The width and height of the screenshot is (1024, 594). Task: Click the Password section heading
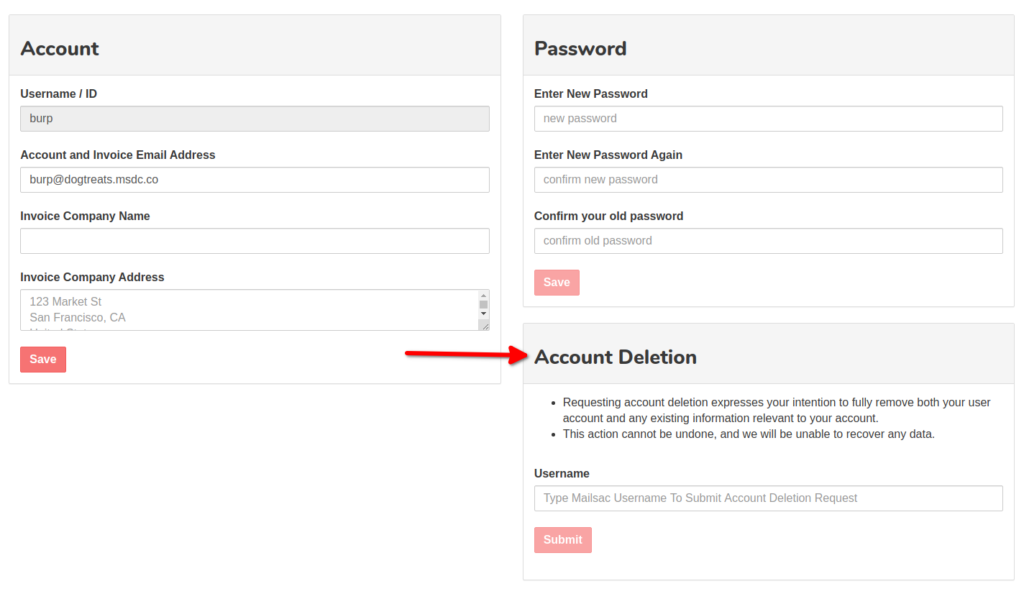[x=580, y=48]
